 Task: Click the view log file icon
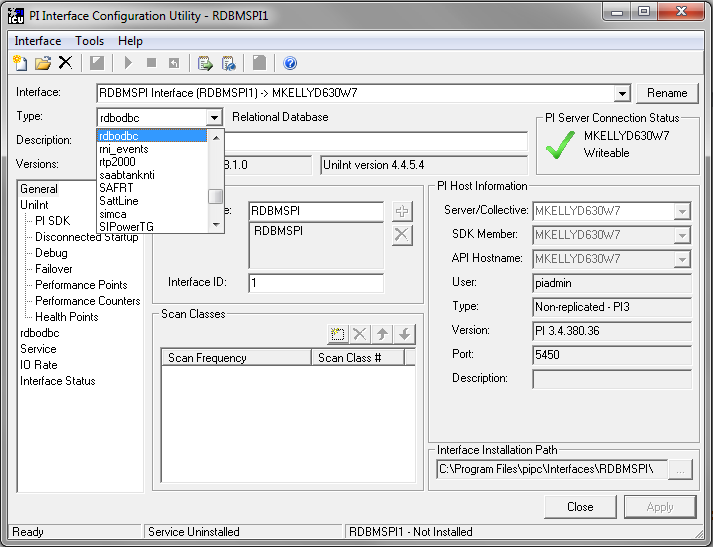pyautogui.click(x=228, y=63)
